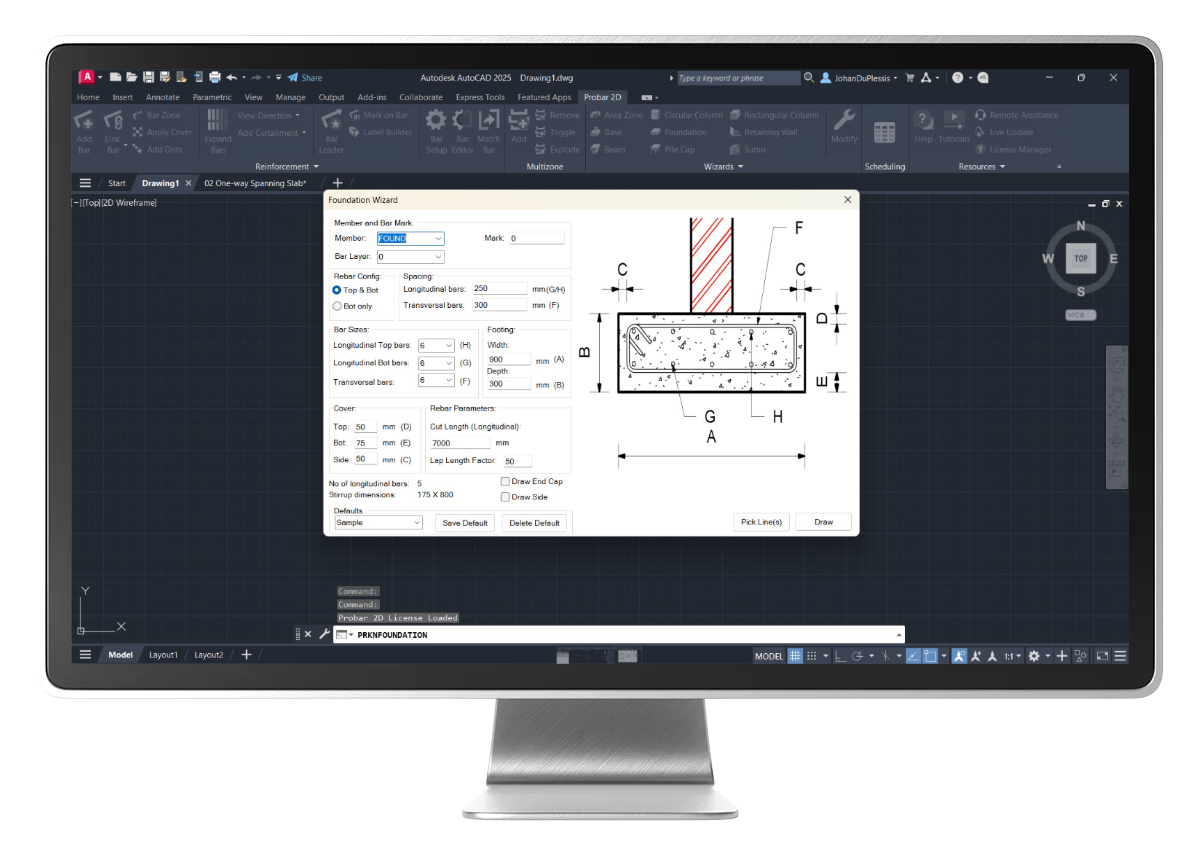
Task: Enable the Draw Side checkbox
Action: 505,496
